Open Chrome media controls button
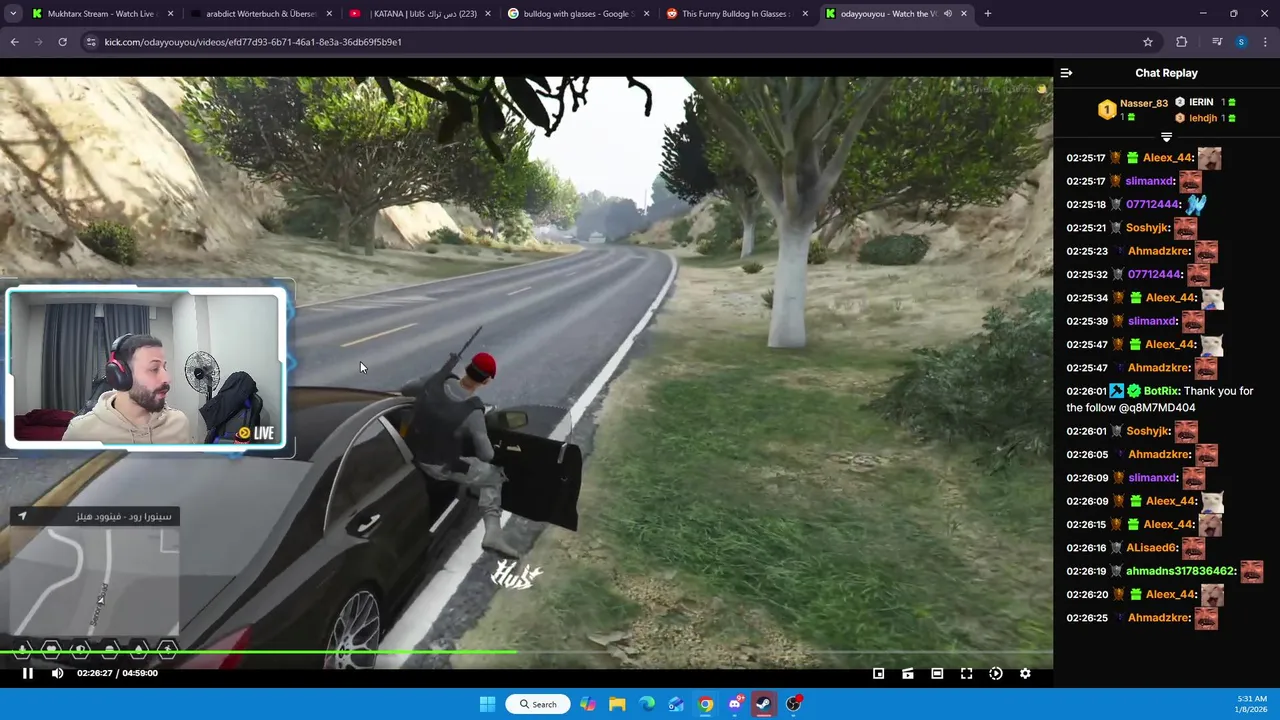The height and width of the screenshot is (720, 1280). coord(1216,42)
